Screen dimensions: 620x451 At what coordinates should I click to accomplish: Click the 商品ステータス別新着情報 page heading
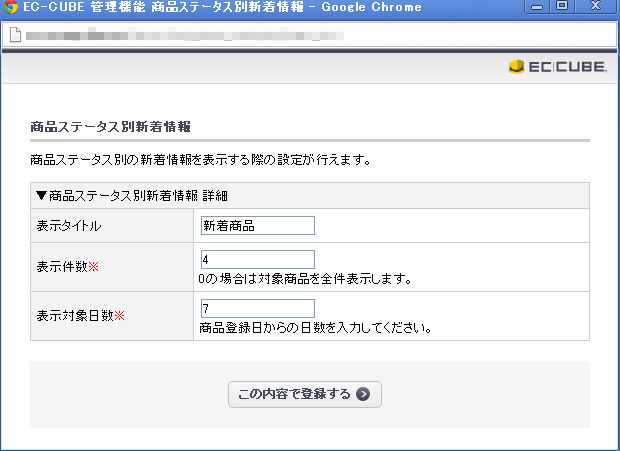[x=110, y=126]
